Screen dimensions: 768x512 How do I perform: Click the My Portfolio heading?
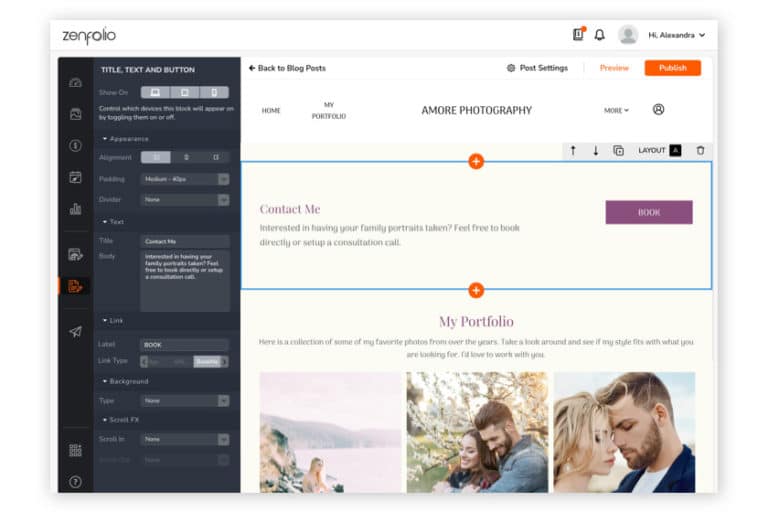tap(476, 321)
